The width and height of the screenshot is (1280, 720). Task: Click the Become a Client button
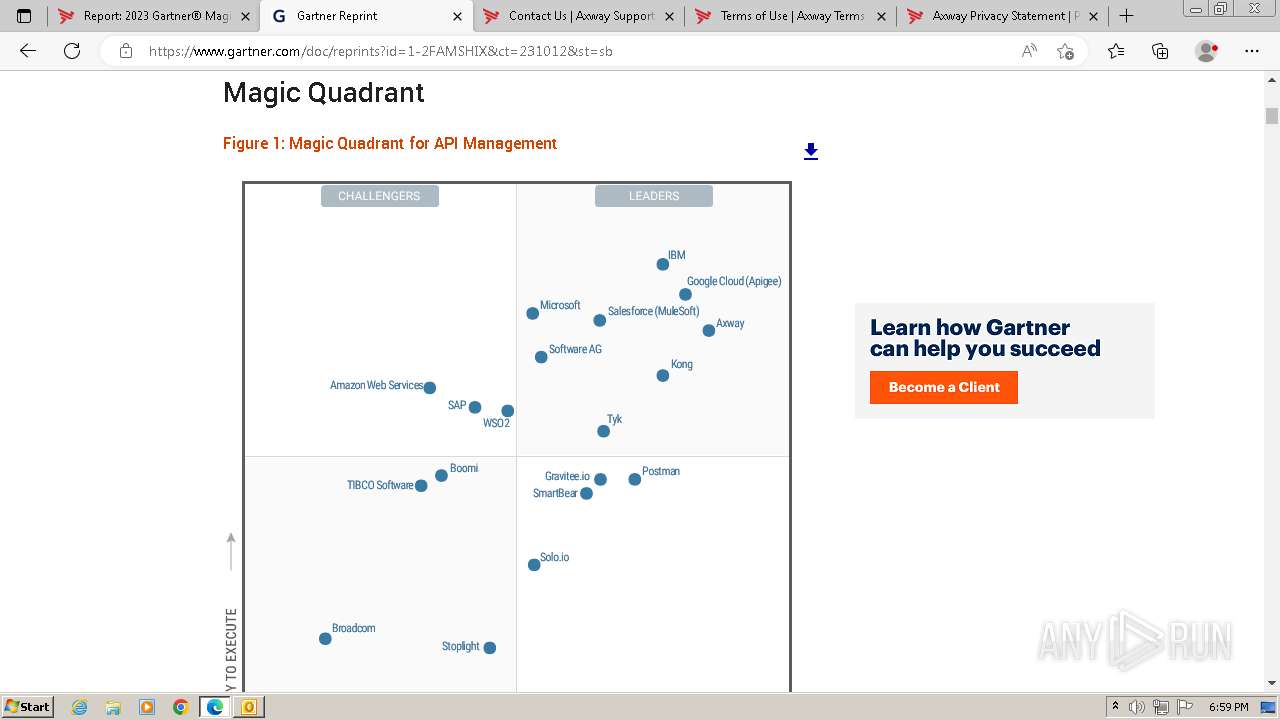tap(943, 387)
